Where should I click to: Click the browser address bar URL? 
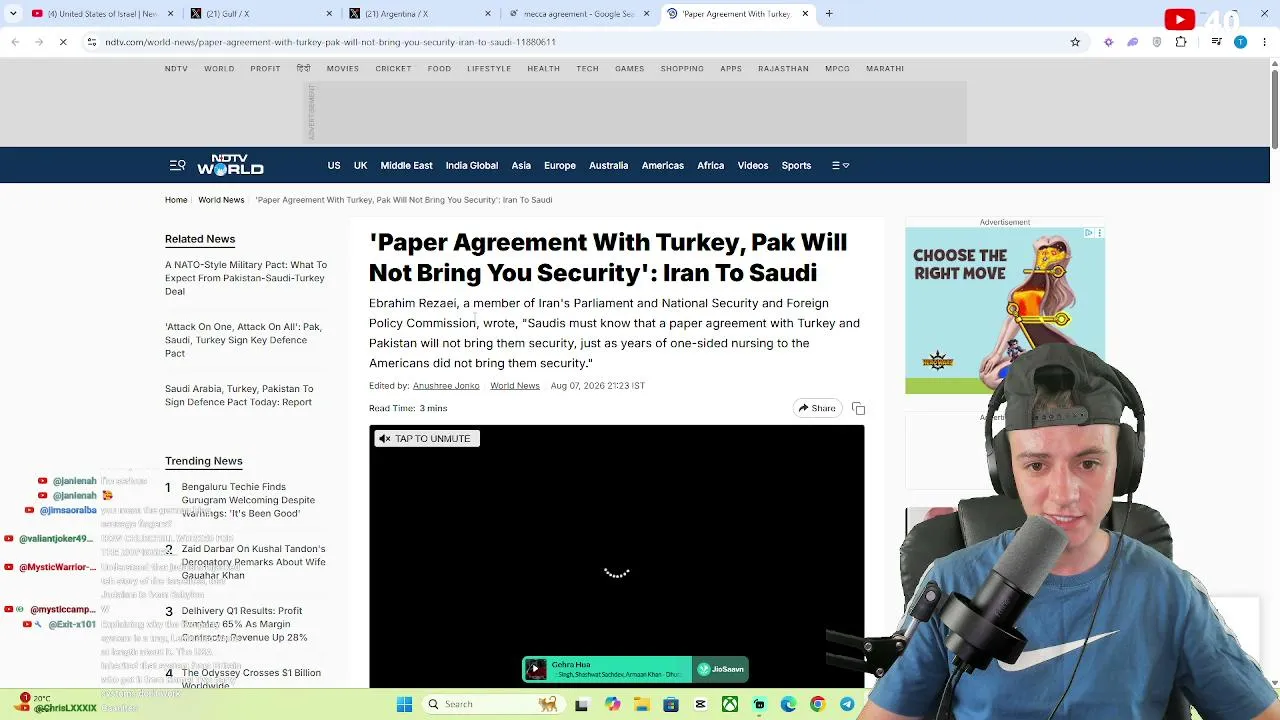coord(330,42)
